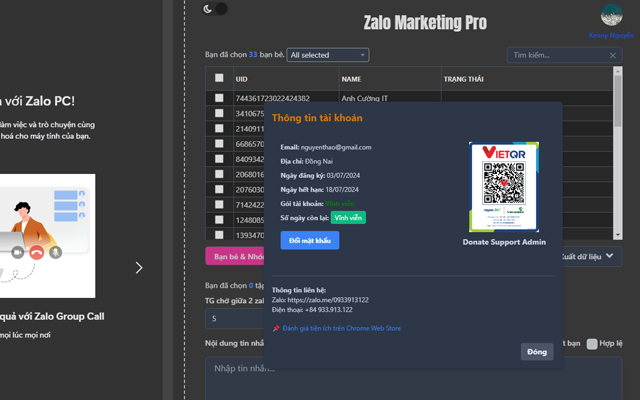640x400 pixels.
Task: Open the Chrome Web Store rating link
Action: (x=342, y=328)
